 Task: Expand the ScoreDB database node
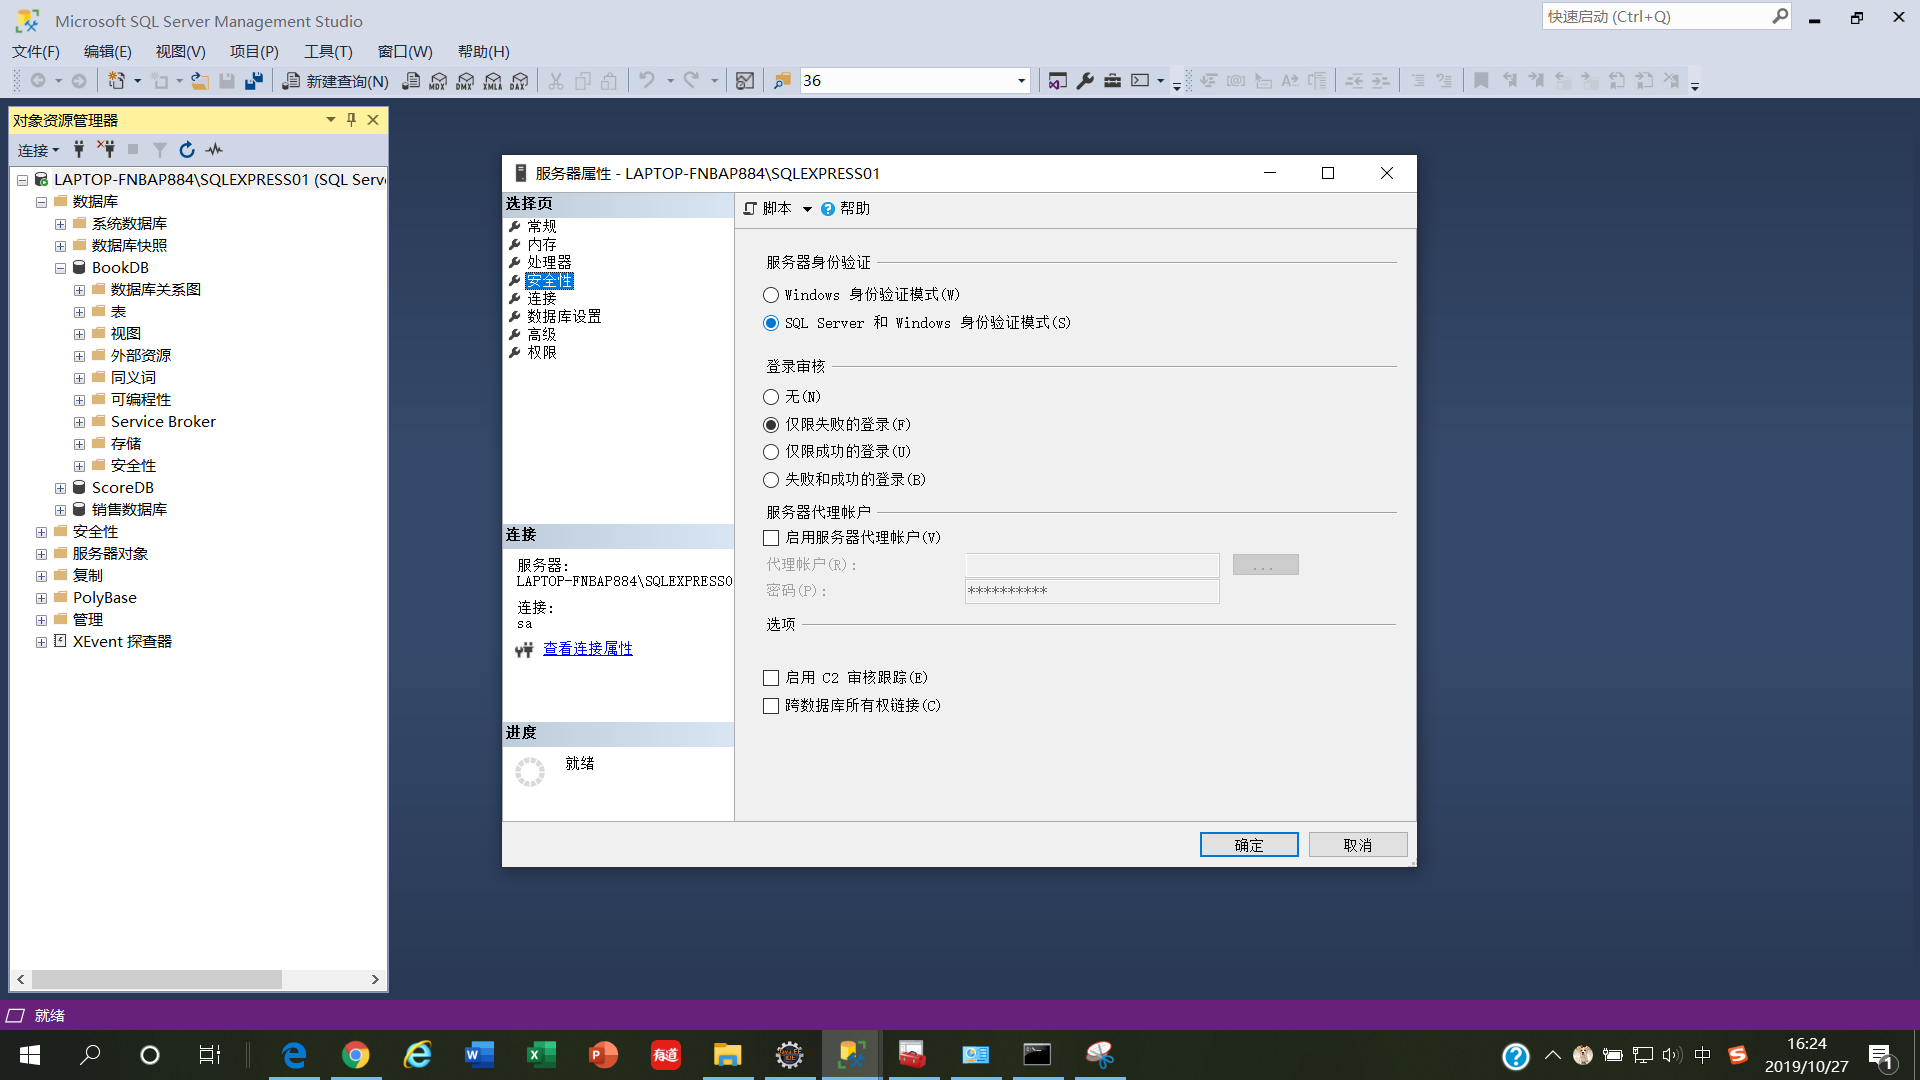point(60,488)
